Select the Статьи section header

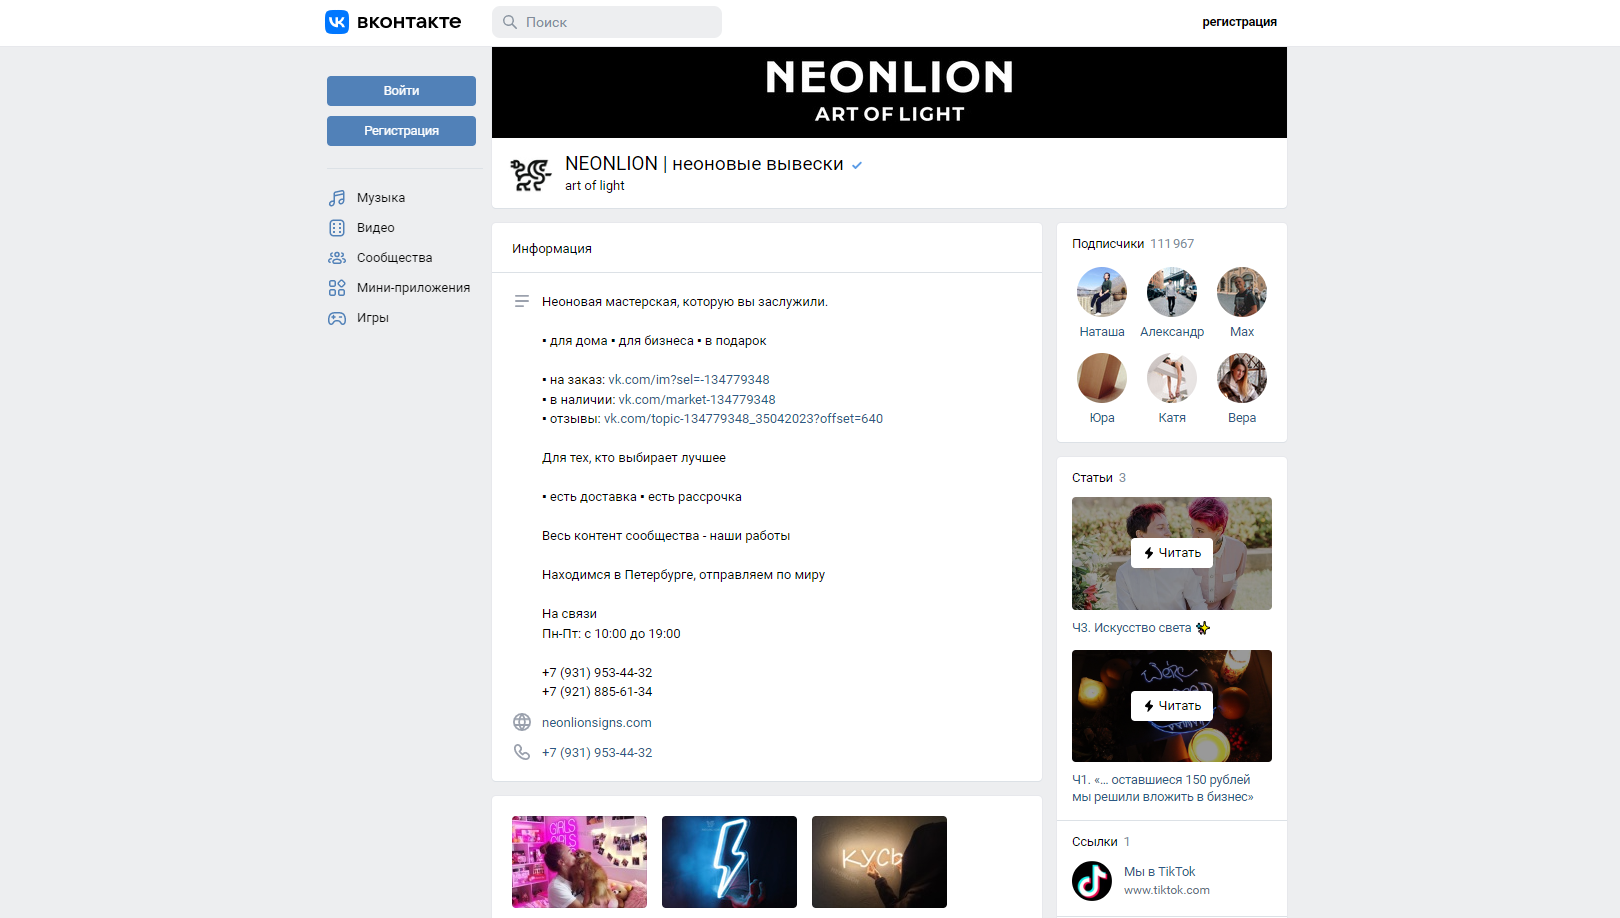[x=1092, y=478]
